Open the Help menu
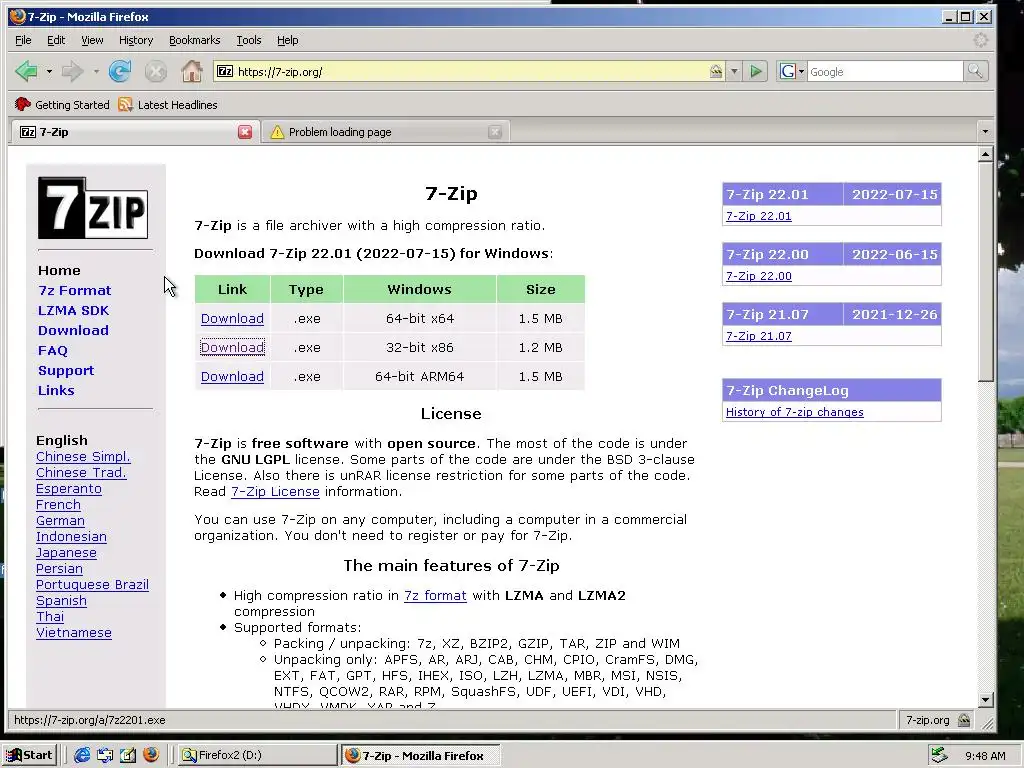This screenshot has height=768, width=1024. (x=287, y=40)
